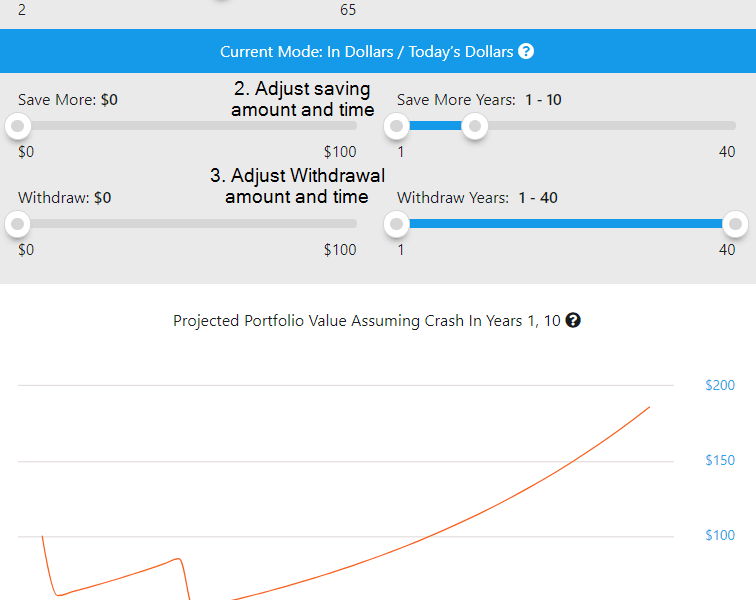The width and height of the screenshot is (756, 600).
Task: Select the Save More Years start handle
Action: tap(397, 126)
